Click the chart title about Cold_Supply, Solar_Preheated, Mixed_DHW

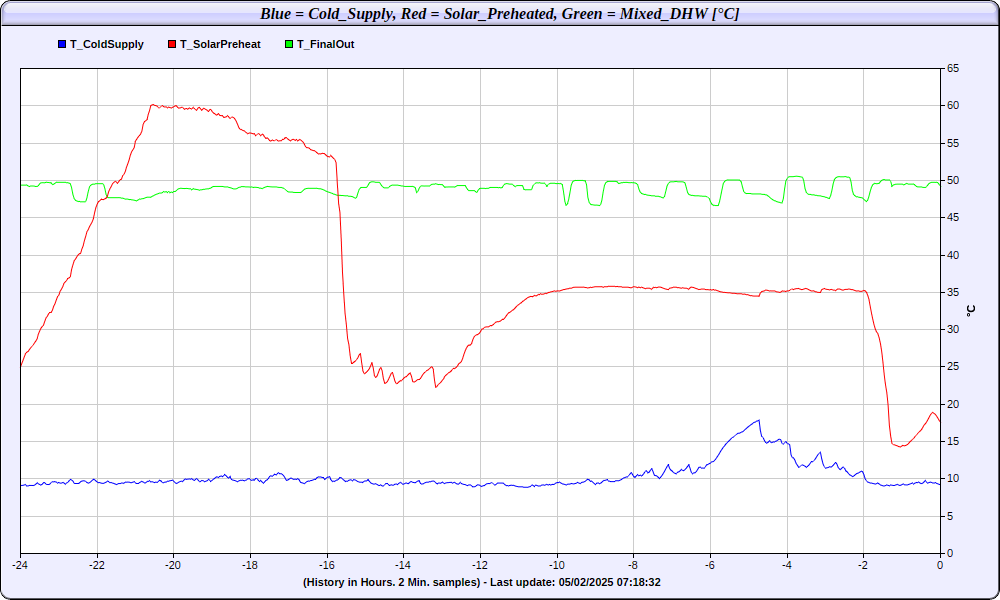[x=499, y=13]
